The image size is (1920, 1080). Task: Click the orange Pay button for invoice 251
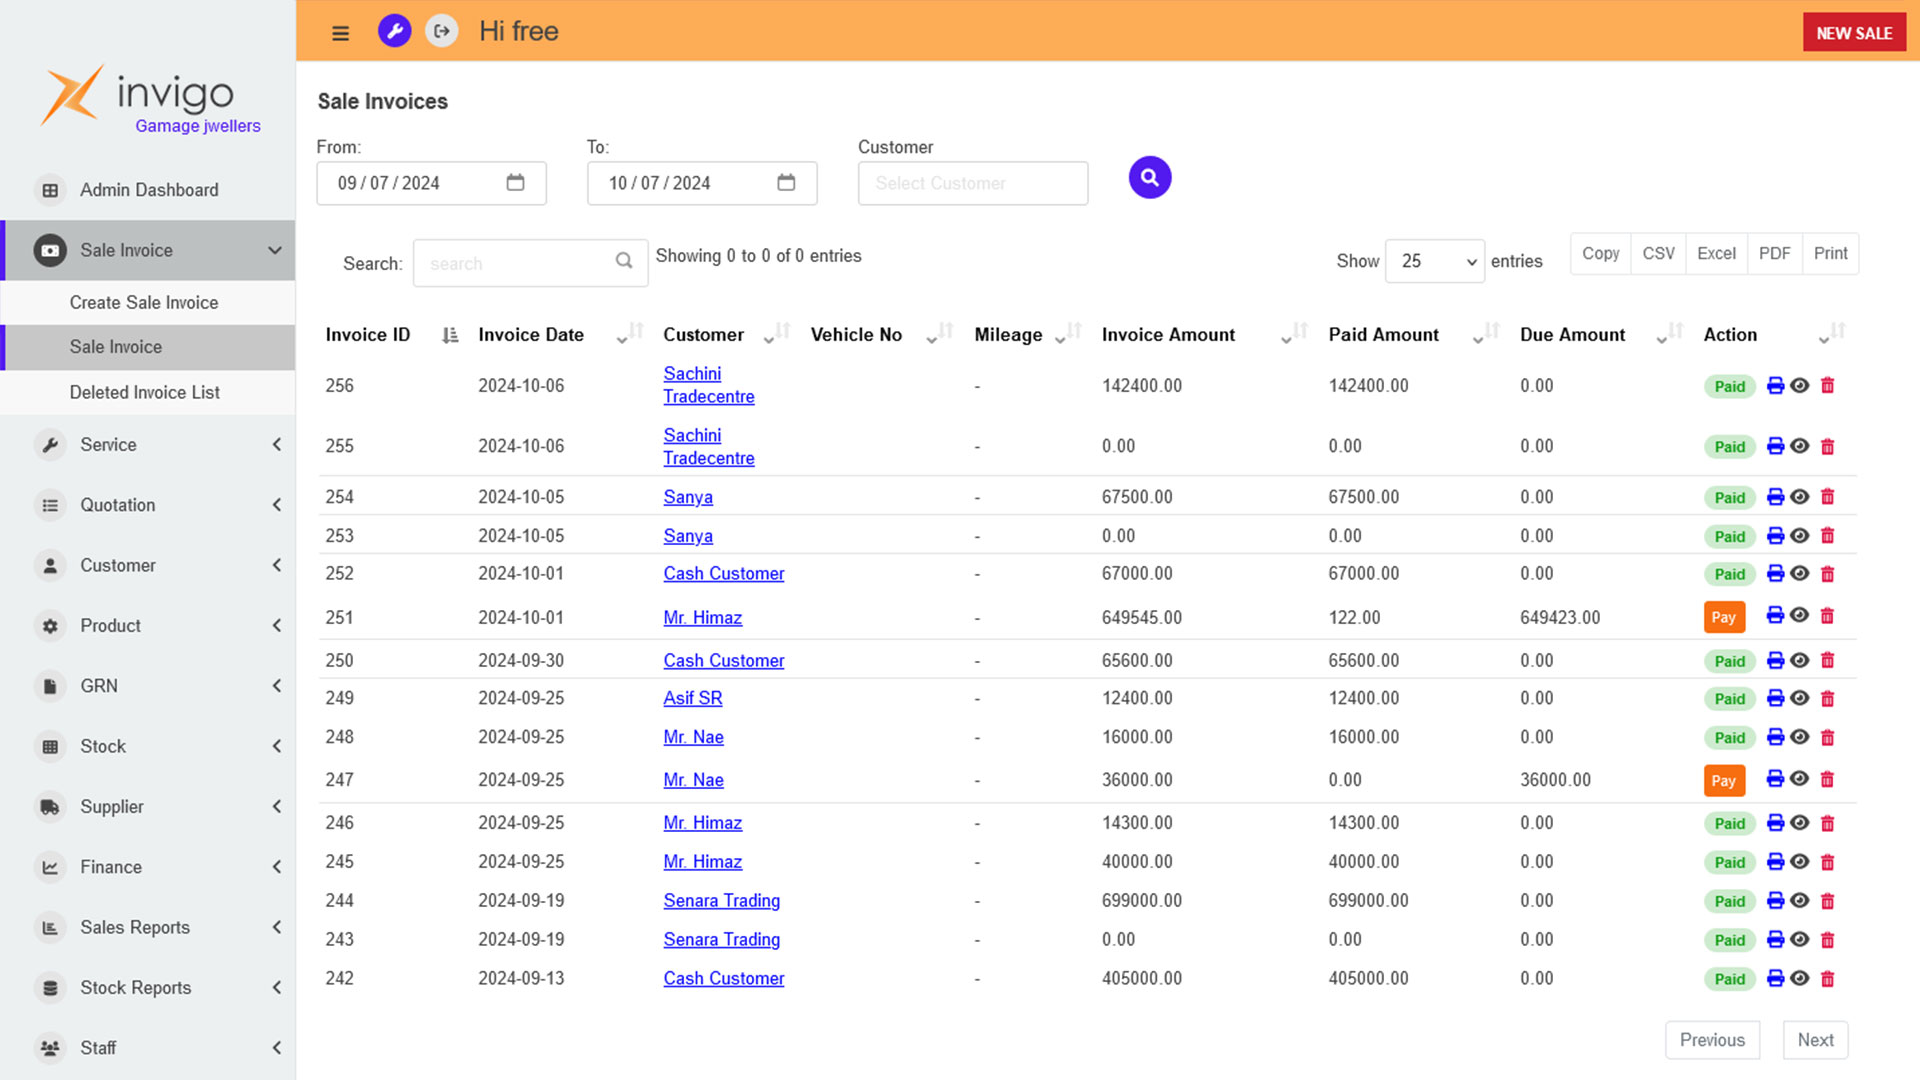click(1724, 617)
